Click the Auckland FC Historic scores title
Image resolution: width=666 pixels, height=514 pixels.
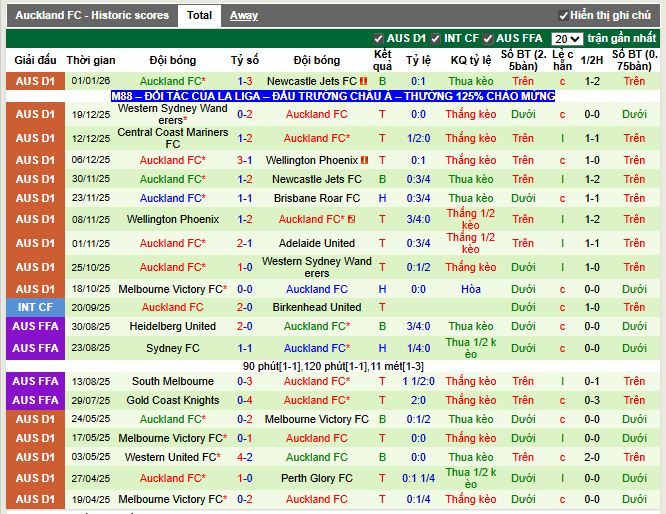92,16
